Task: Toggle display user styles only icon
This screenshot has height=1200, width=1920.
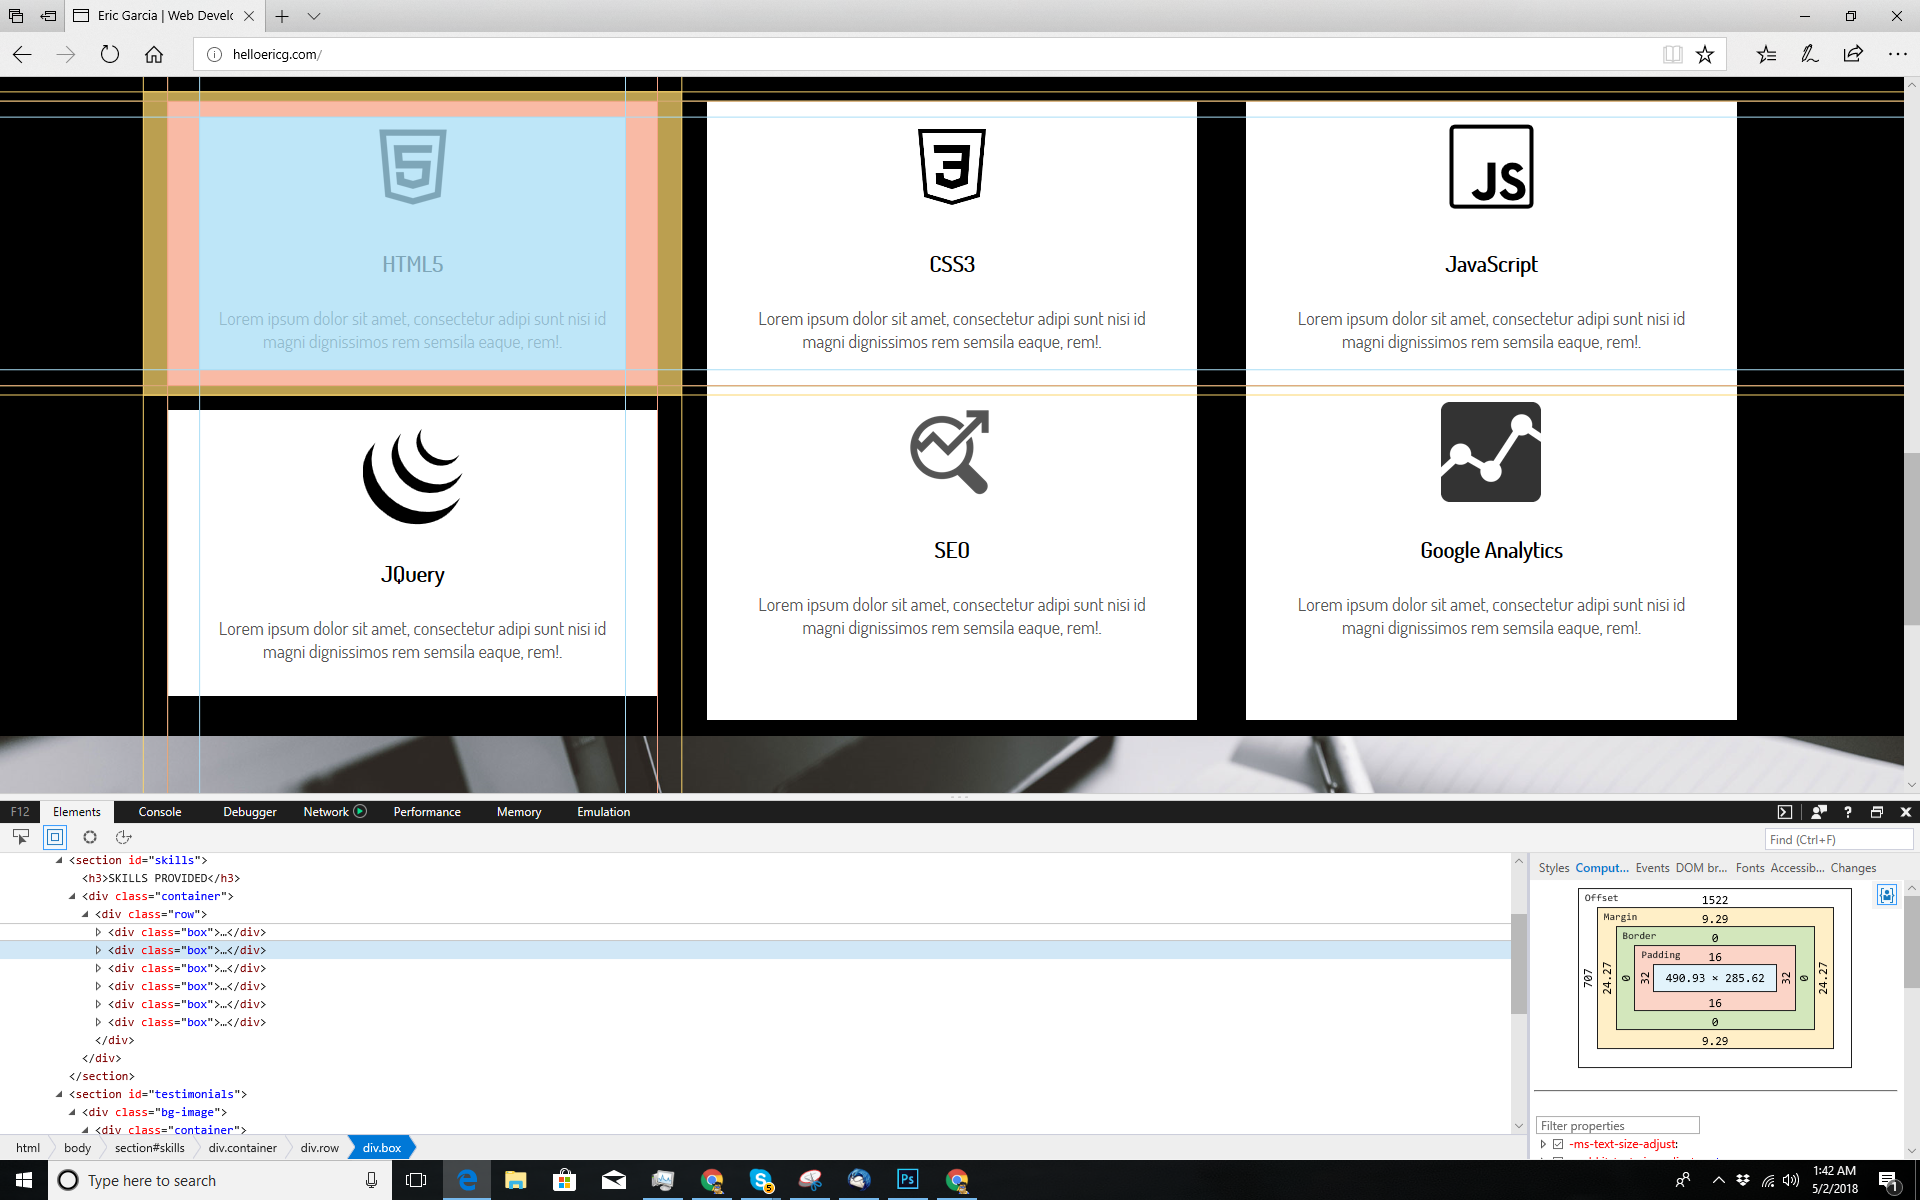Action: [1886, 895]
